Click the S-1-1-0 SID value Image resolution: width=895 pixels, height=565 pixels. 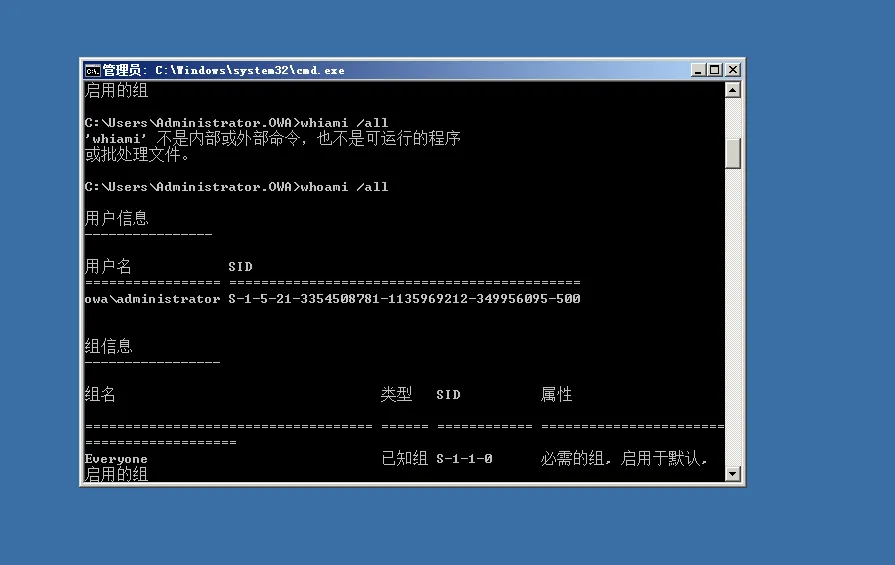464,459
